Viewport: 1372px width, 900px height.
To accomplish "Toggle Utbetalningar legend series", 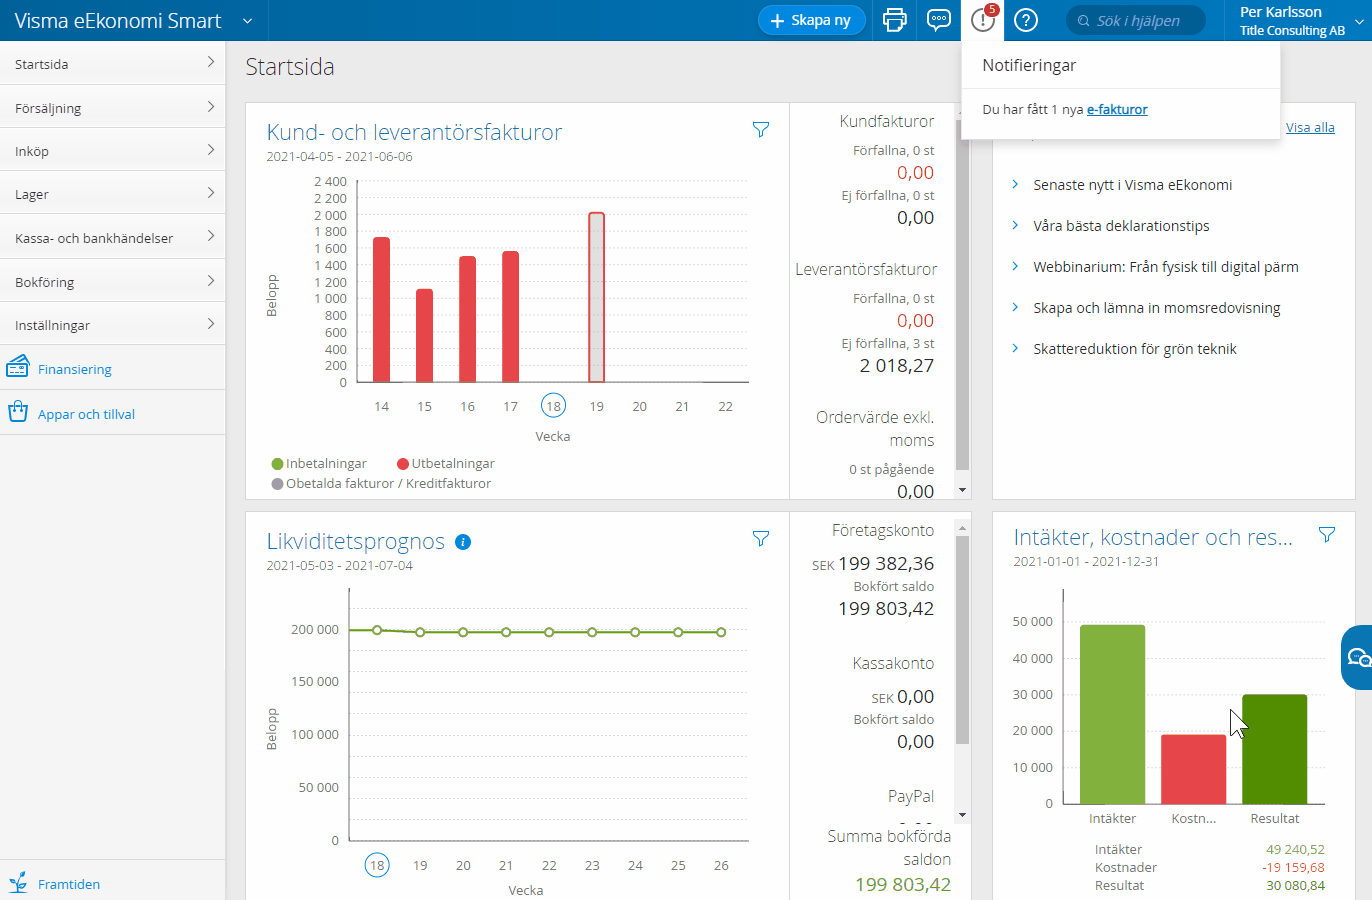I will point(445,464).
